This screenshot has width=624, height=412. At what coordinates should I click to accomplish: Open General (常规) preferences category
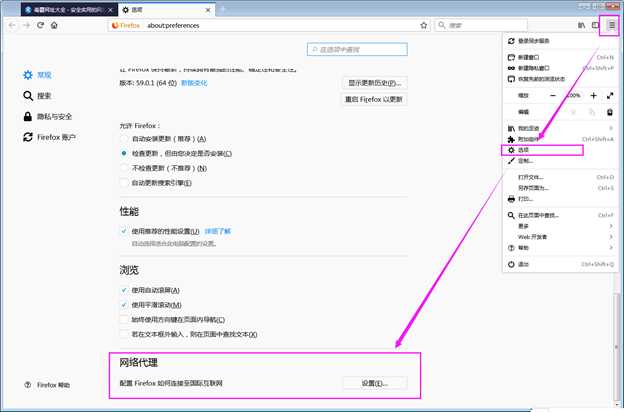pos(37,75)
